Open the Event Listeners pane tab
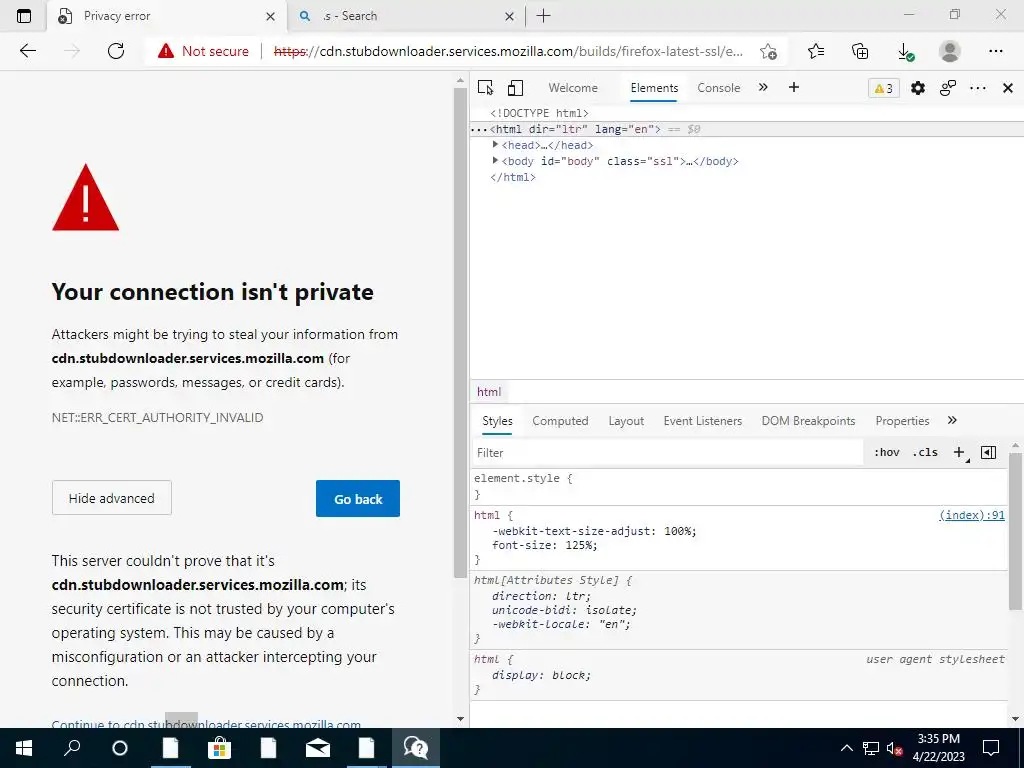Viewport: 1024px width, 768px height. coord(703,421)
